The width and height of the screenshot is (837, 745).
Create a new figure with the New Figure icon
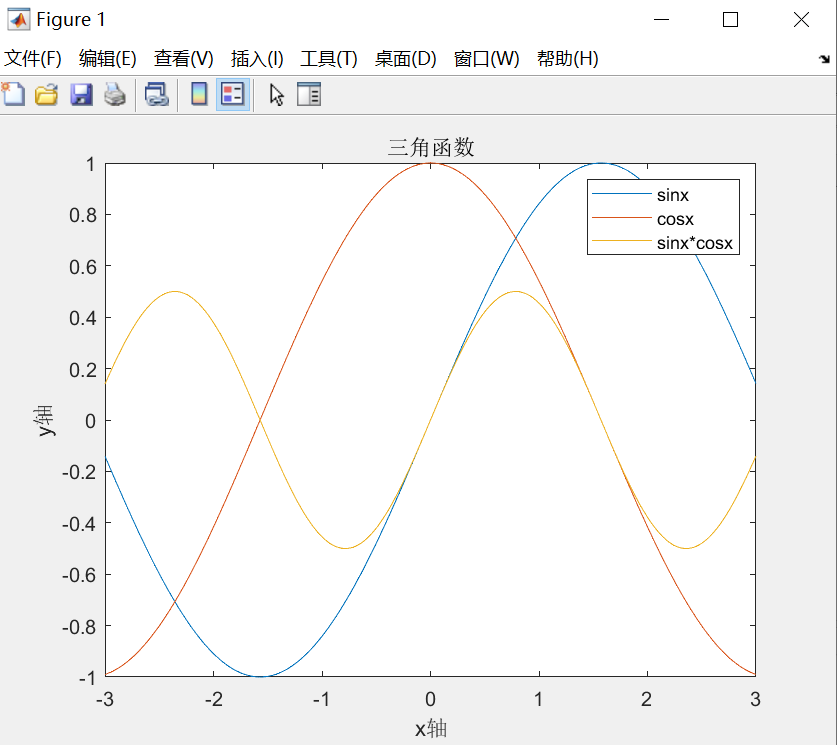[x=12, y=94]
